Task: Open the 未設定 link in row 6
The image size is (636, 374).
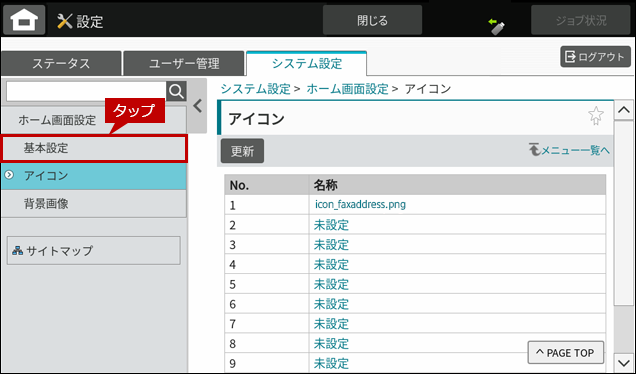Action: click(x=331, y=304)
